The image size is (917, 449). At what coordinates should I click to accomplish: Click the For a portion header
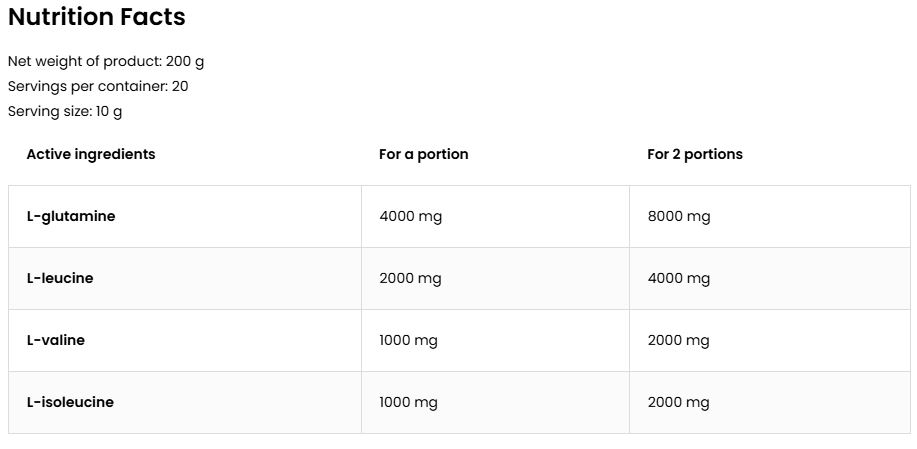(x=424, y=154)
